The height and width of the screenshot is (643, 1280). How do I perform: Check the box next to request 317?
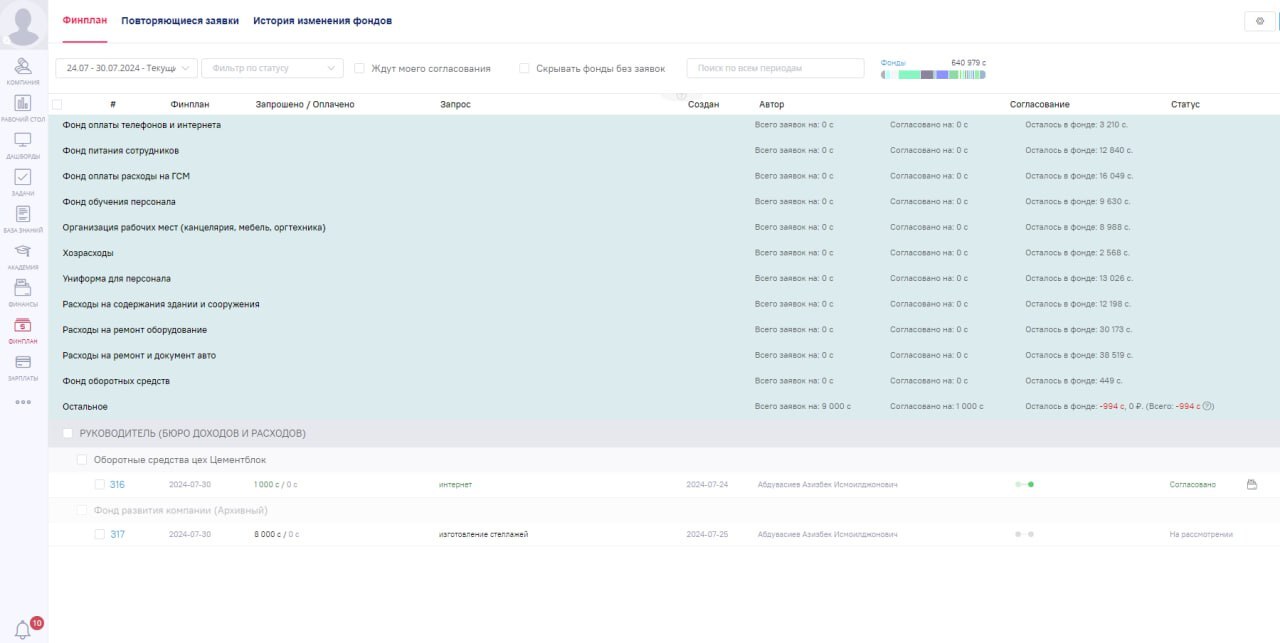[100, 534]
